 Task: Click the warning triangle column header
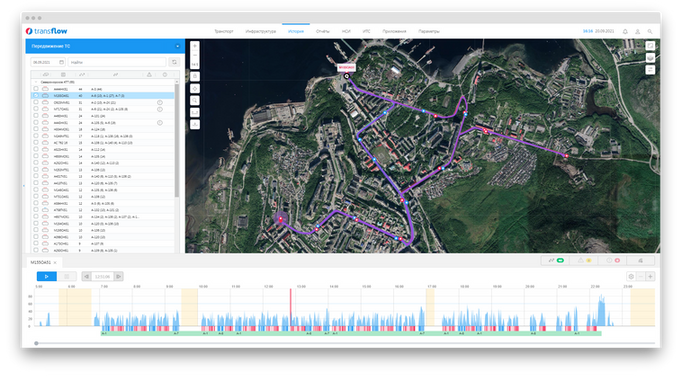[149, 75]
